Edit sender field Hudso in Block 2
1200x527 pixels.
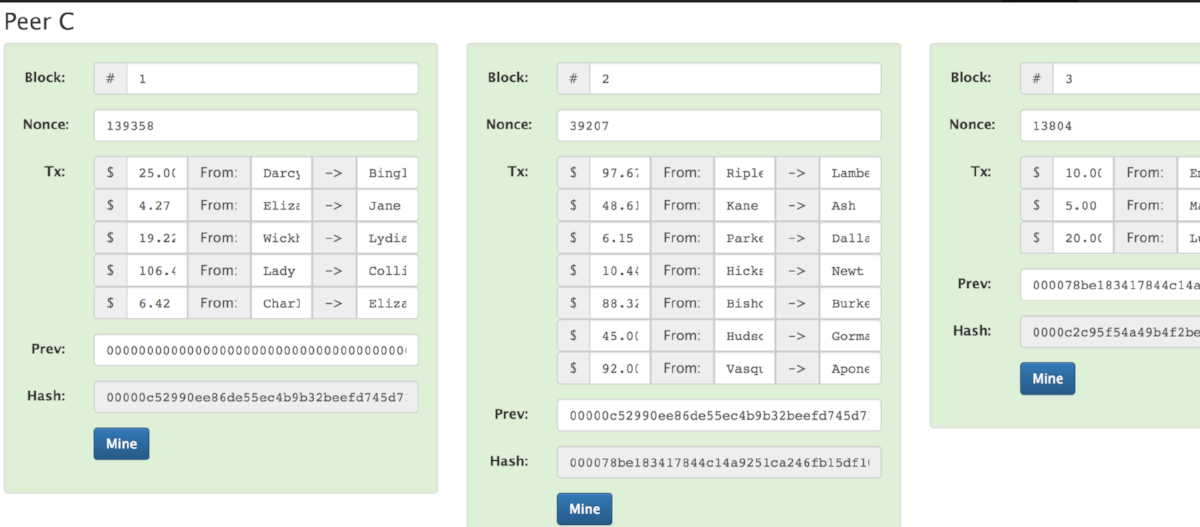[x=744, y=335]
